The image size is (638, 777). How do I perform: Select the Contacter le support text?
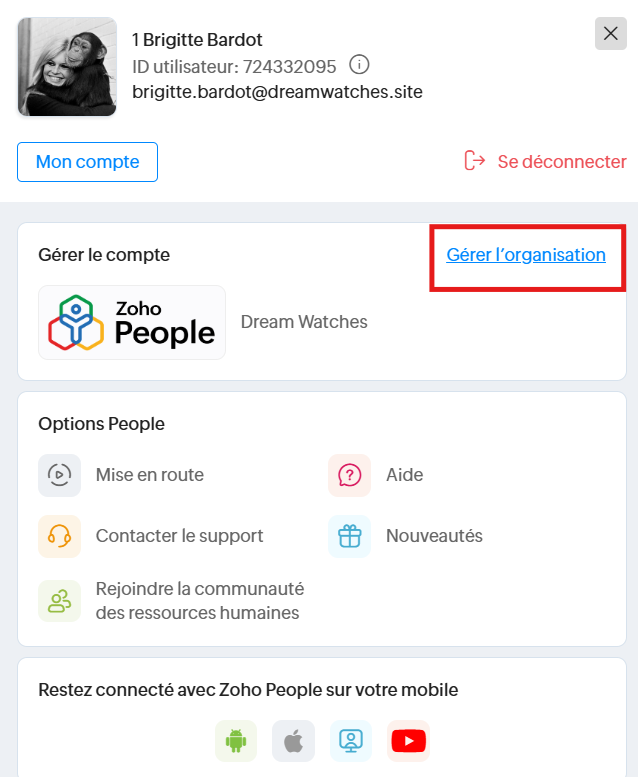179,536
